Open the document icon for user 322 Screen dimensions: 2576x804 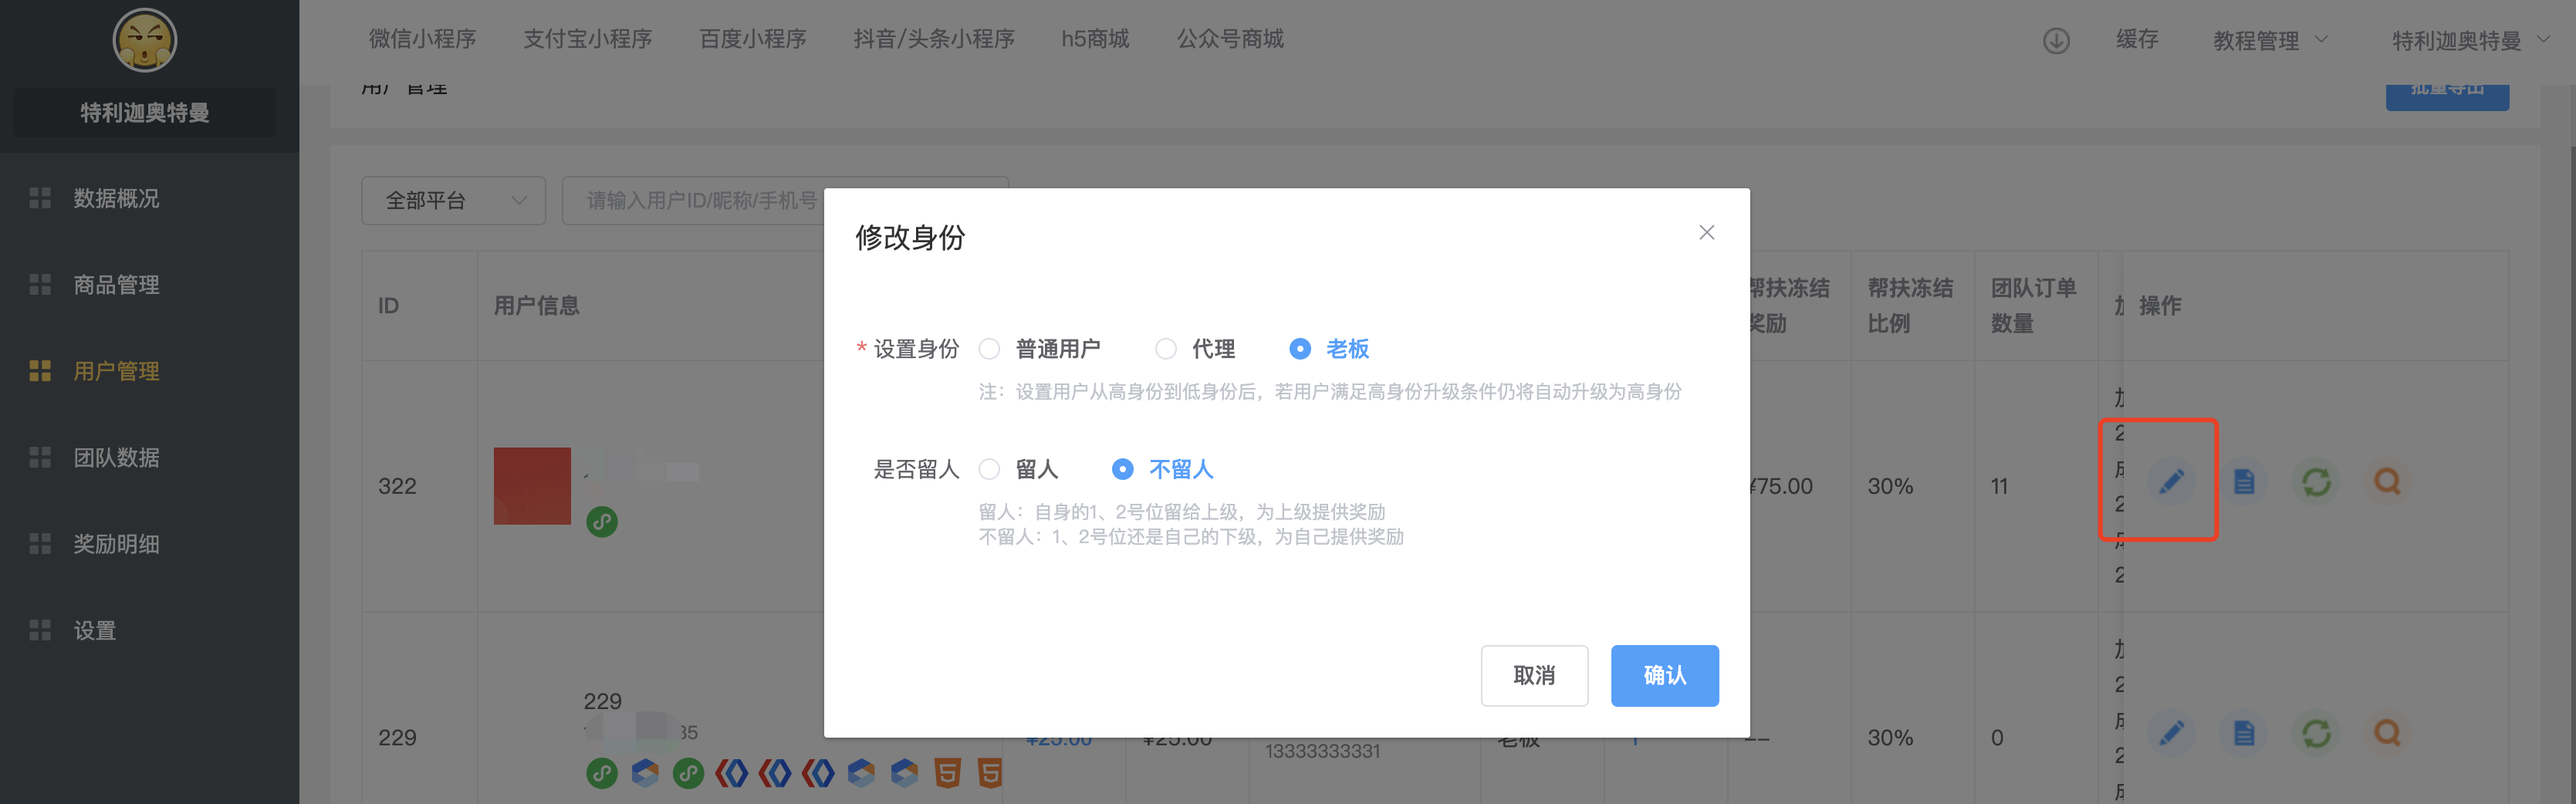coord(2243,482)
